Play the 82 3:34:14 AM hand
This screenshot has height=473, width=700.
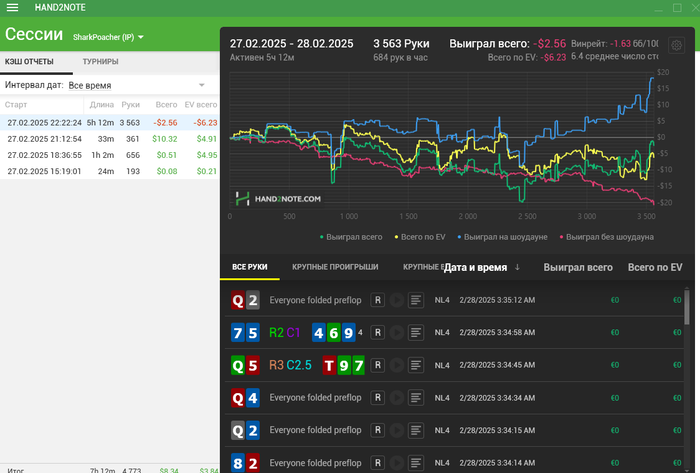pyautogui.click(x=396, y=463)
